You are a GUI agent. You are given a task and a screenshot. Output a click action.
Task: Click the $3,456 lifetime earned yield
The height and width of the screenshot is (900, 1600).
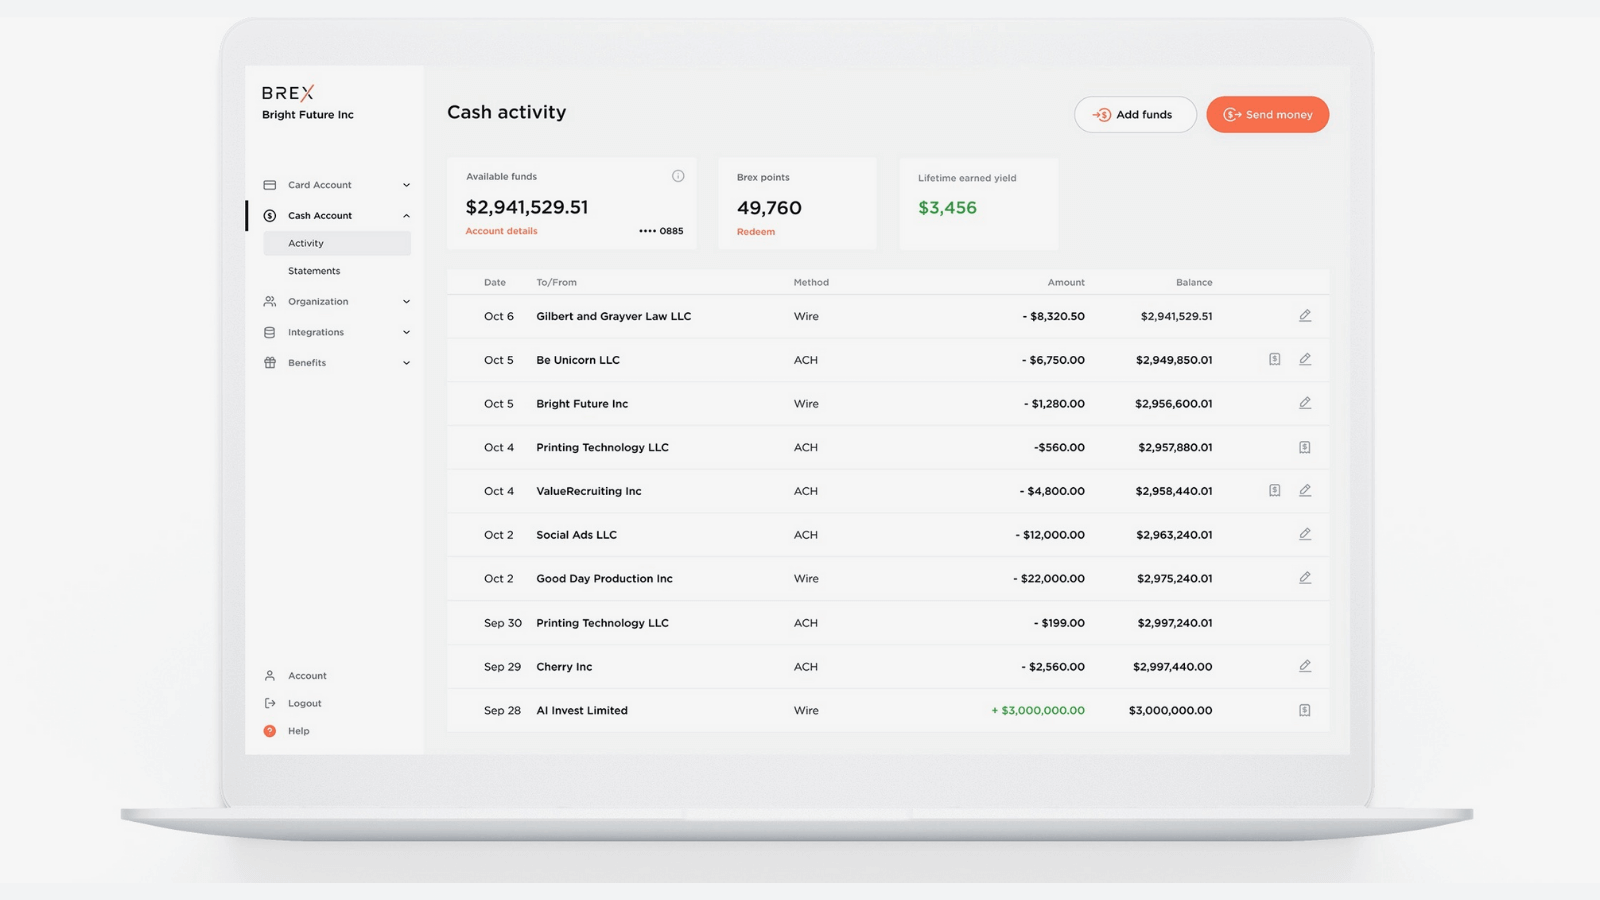(947, 208)
